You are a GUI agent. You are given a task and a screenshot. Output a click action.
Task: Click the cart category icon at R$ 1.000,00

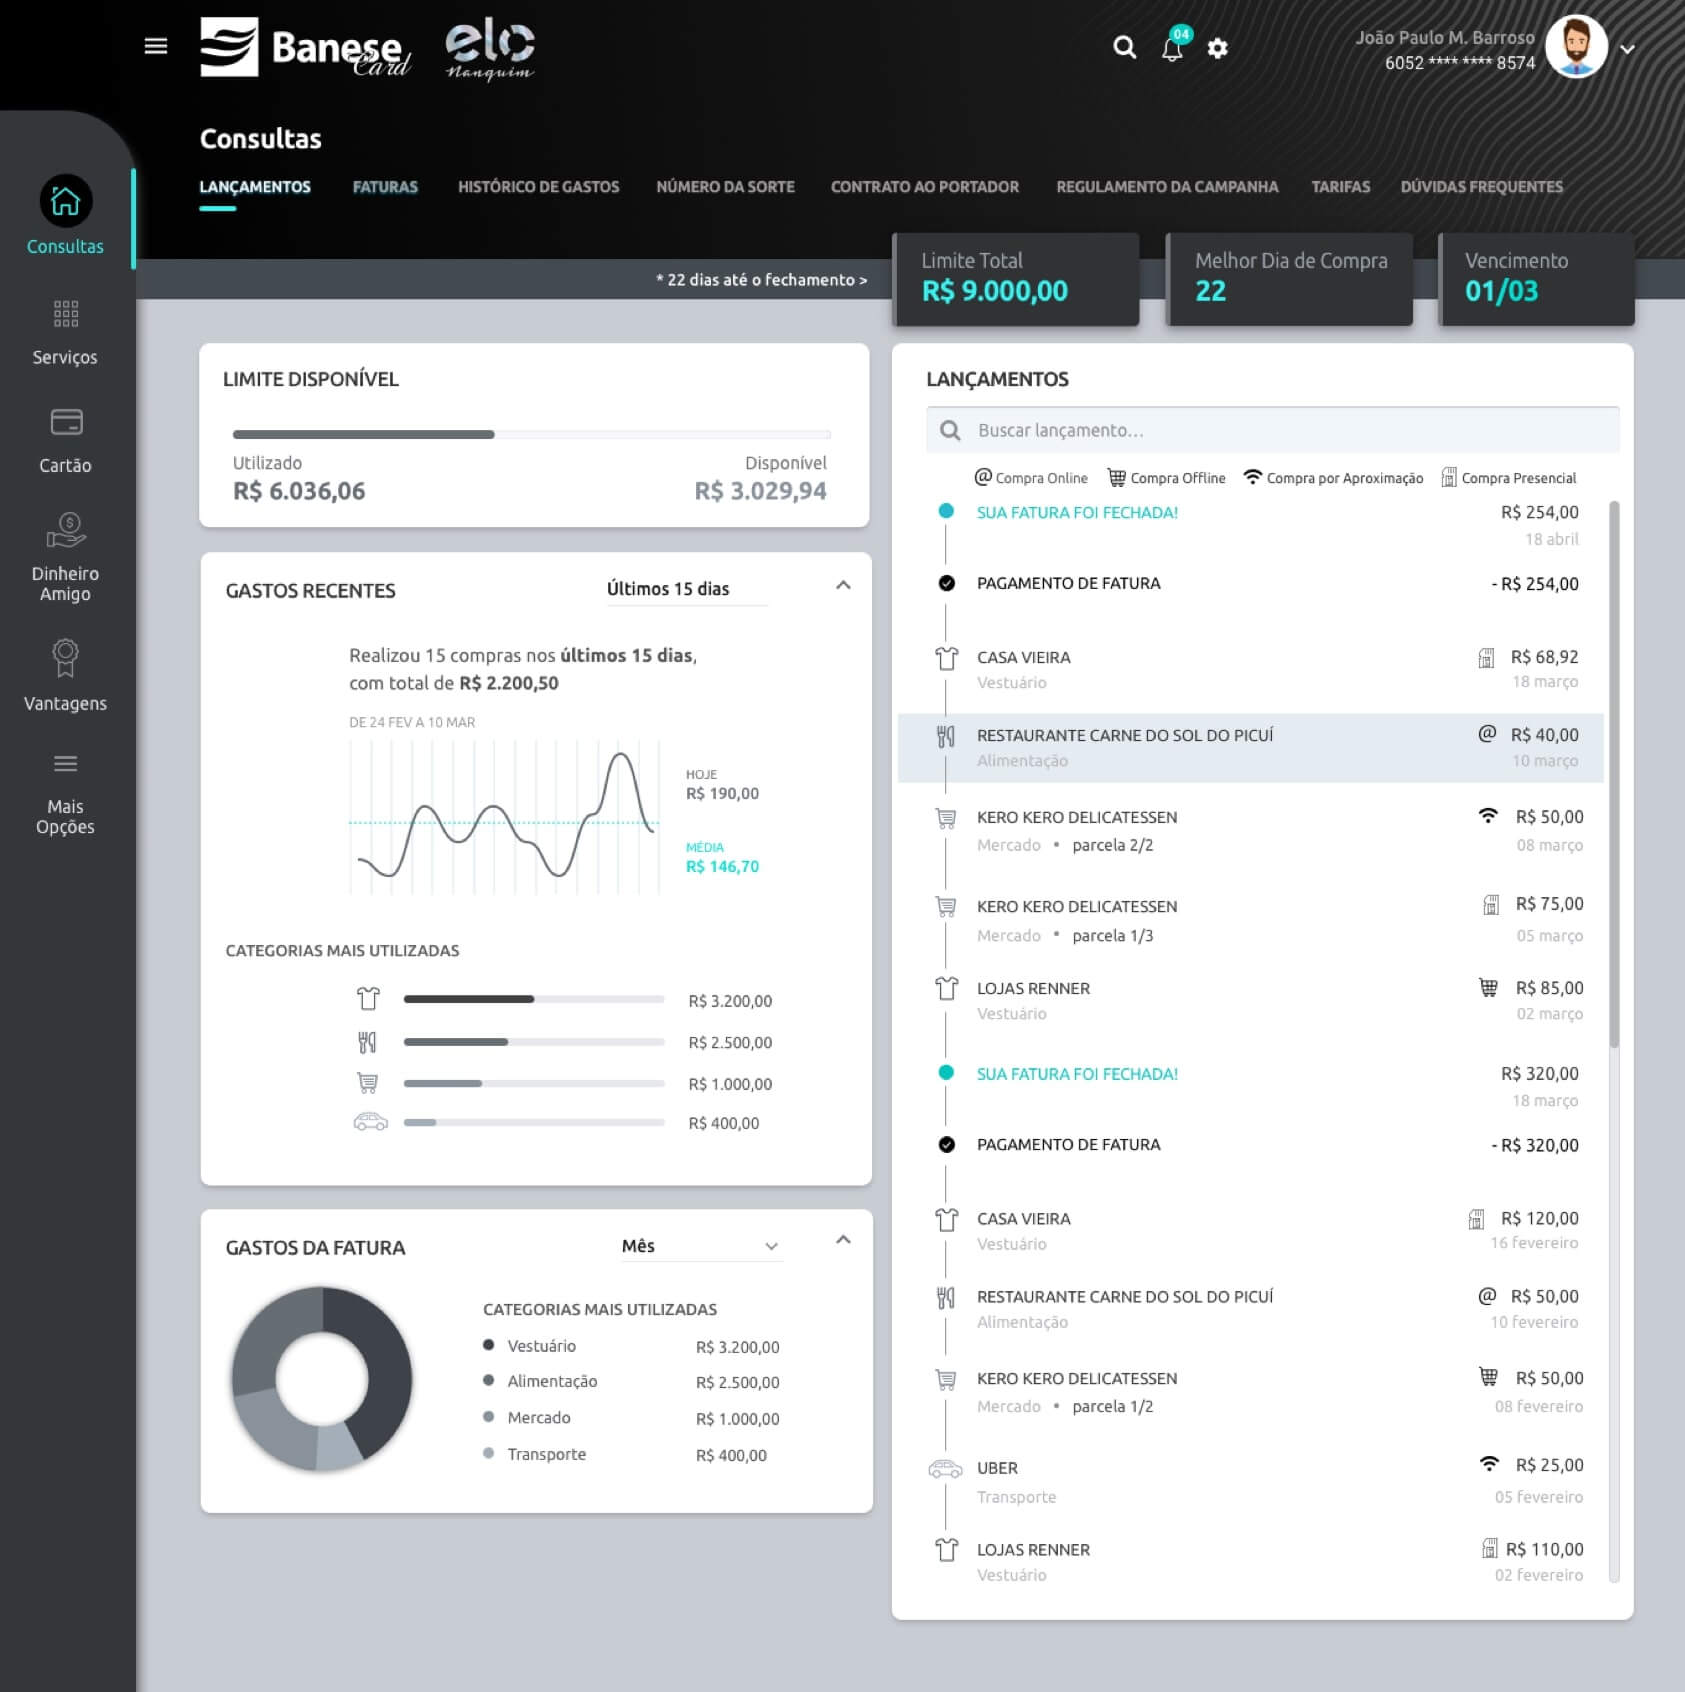point(368,1083)
